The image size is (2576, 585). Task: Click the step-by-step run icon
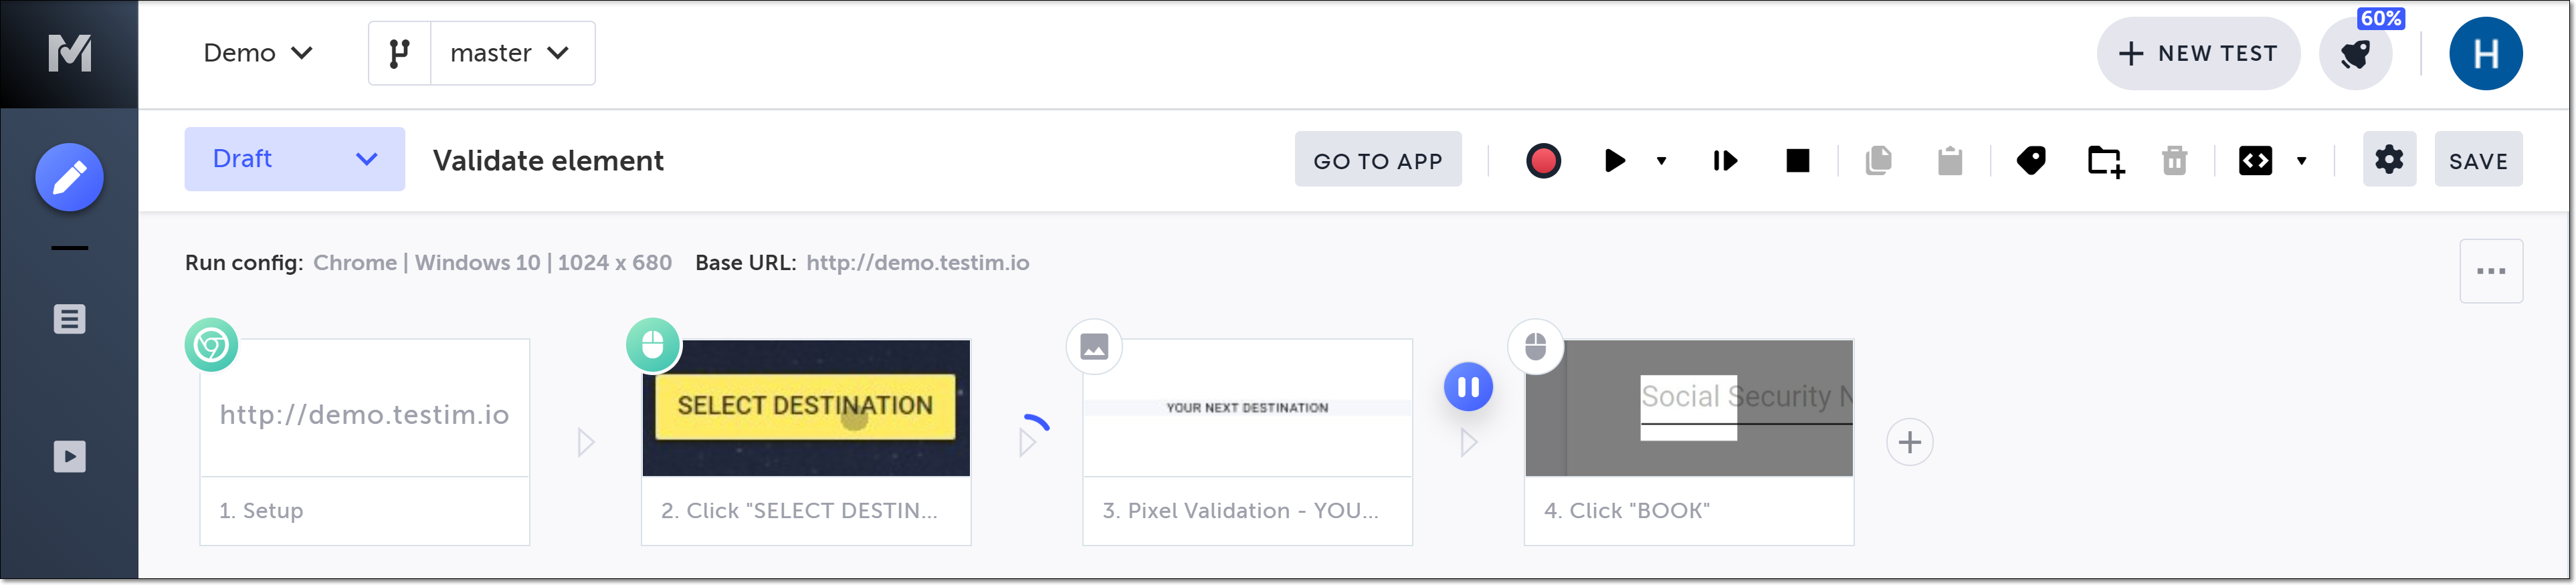(x=1725, y=160)
